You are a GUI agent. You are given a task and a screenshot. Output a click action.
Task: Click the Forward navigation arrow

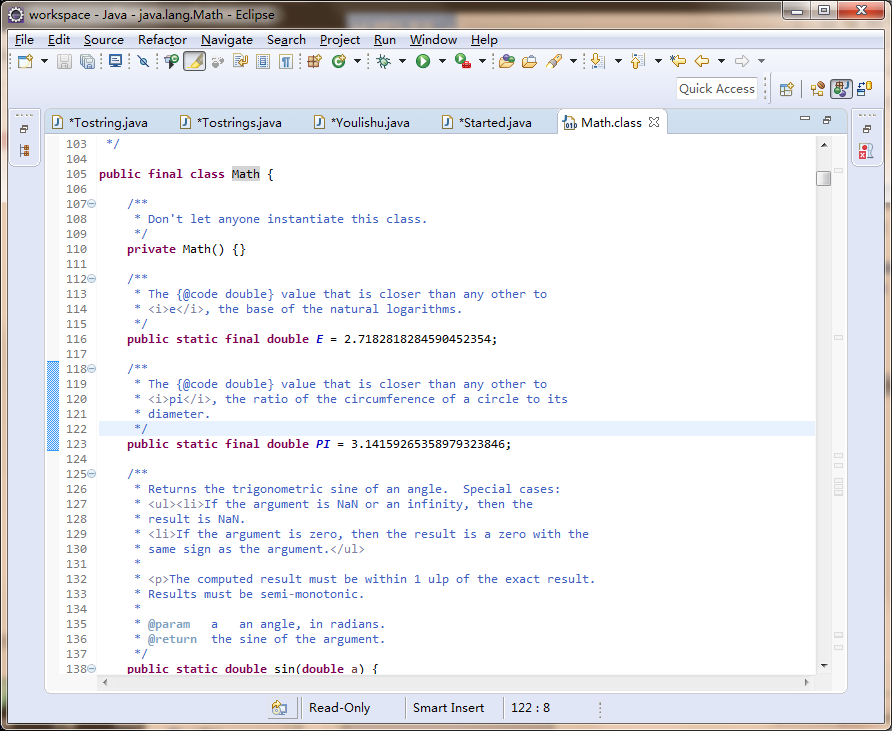pos(741,61)
